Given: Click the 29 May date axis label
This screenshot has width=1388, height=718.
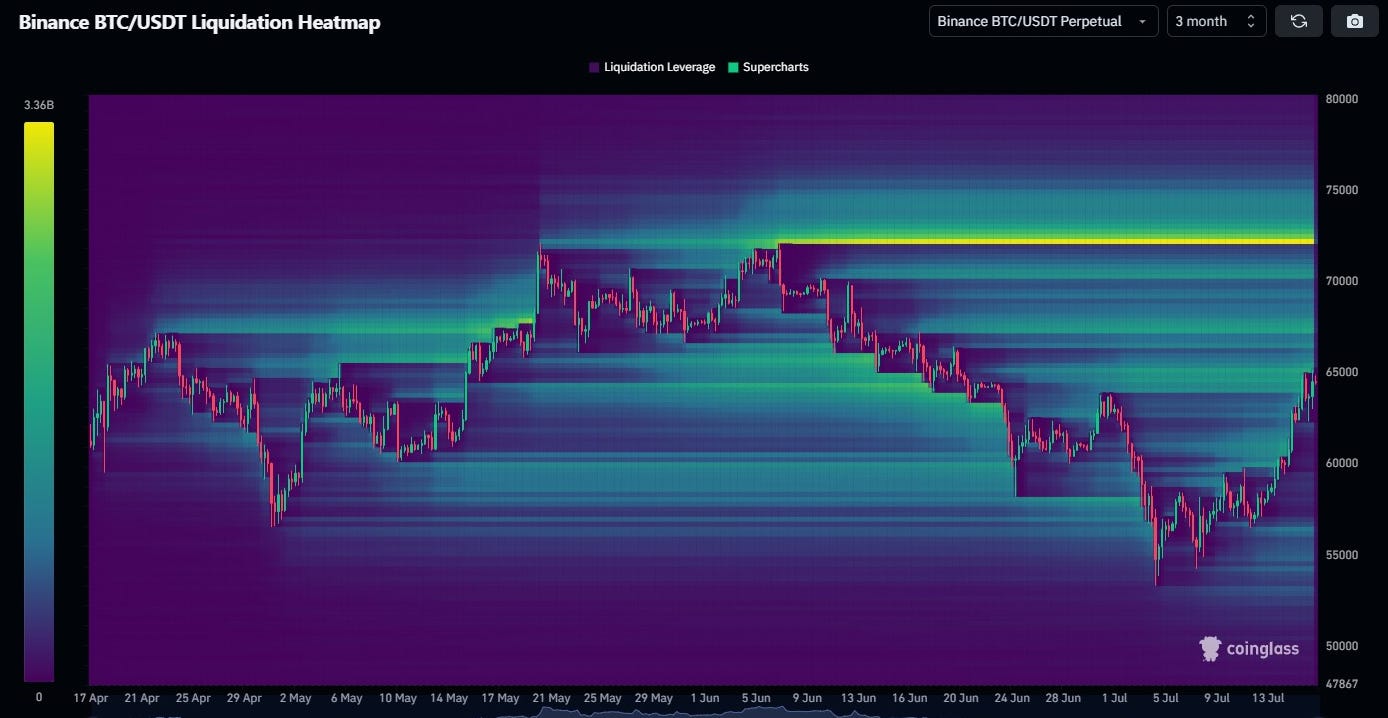Looking at the screenshot, I should [654, 698].
